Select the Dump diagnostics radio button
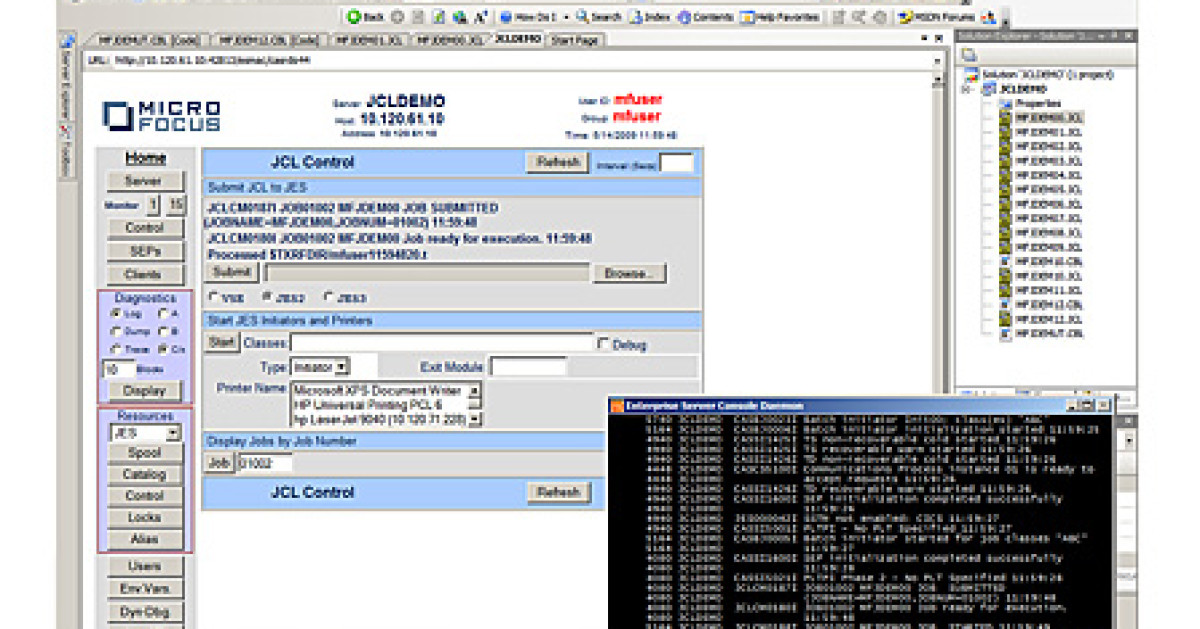The width and height of the screenshot is (1200, 629). click(x=116, y=331)
